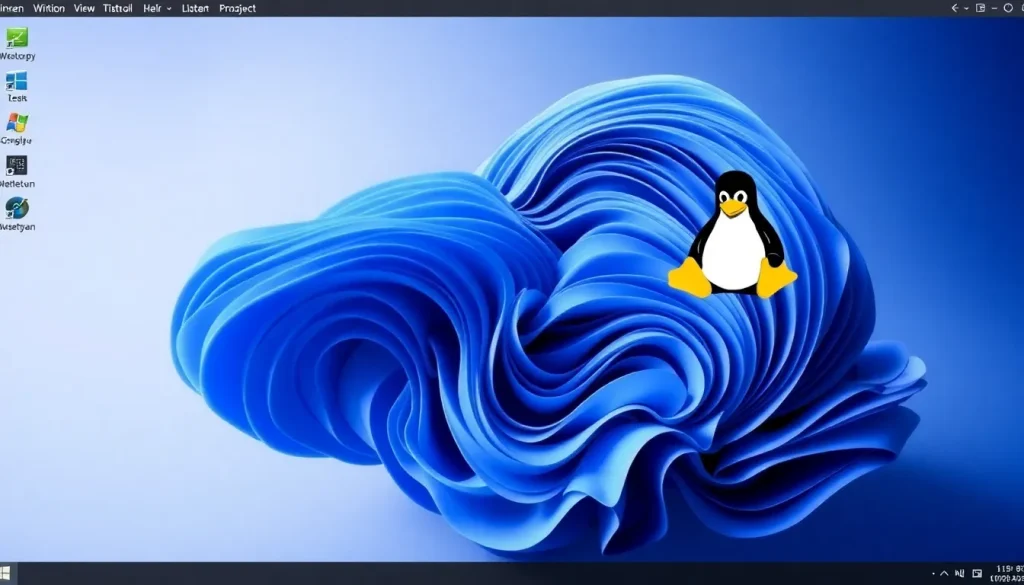
Task: Open the "Wirtion" menu
Action: pyautogui.click(x=48, y=8)
